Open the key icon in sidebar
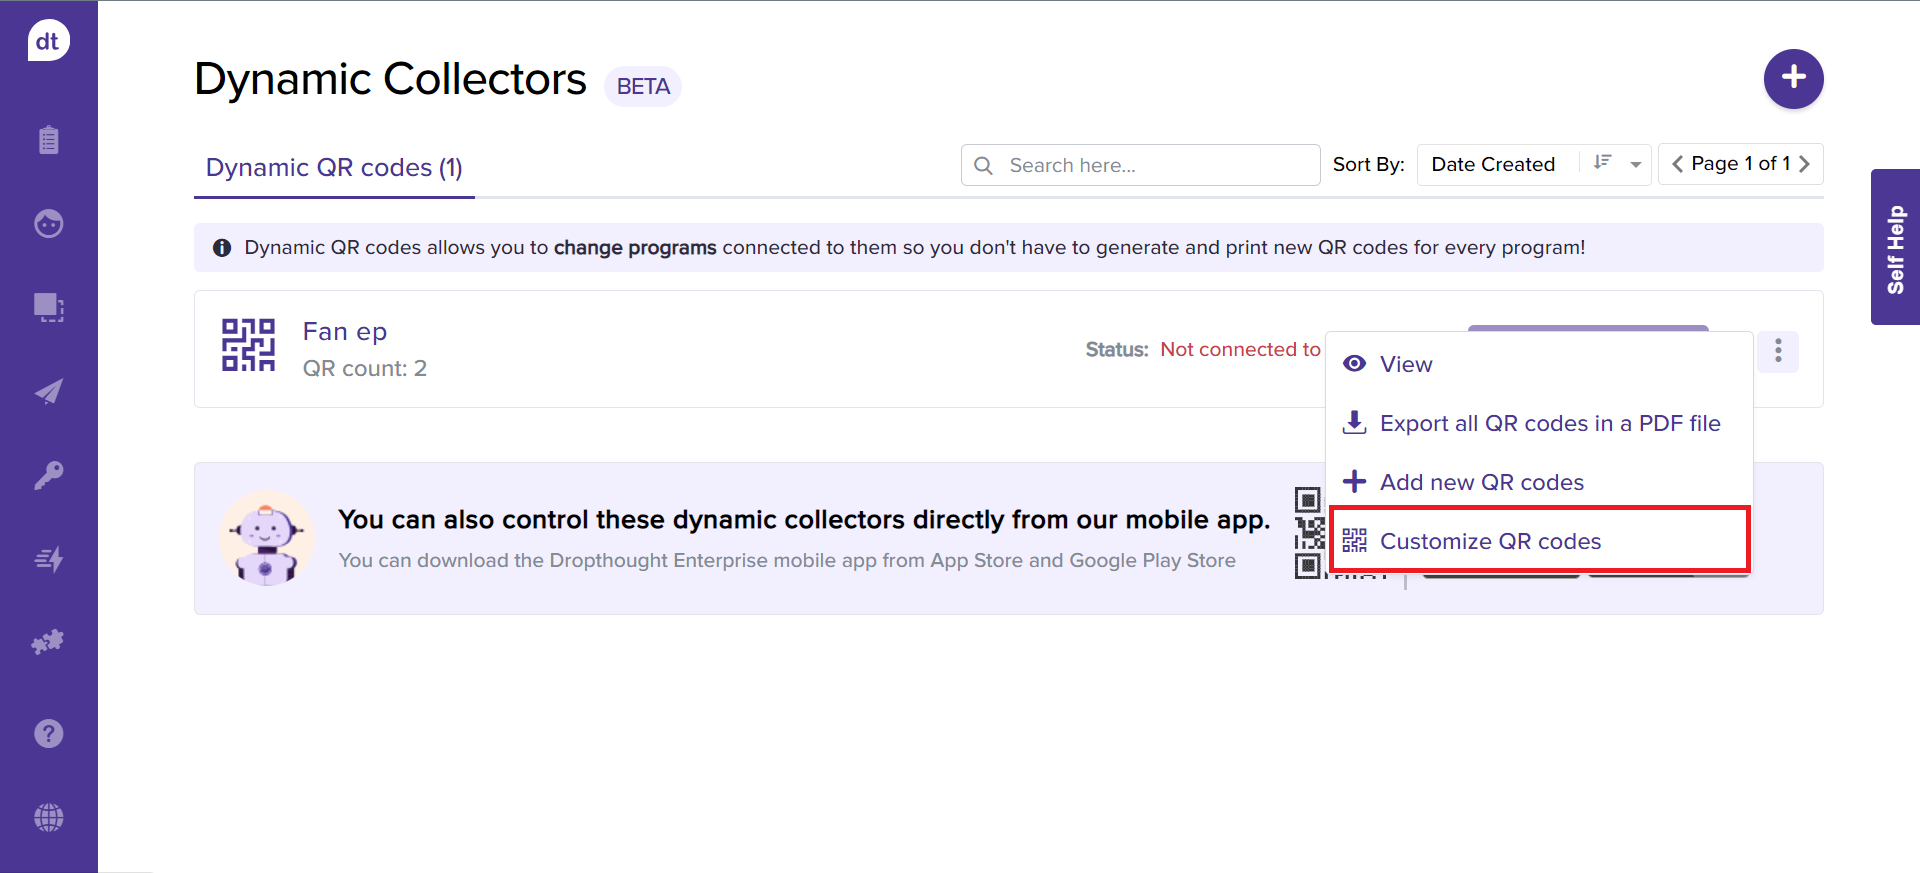Viewport: 1920px width, 873px height. [x=48, y=475]
